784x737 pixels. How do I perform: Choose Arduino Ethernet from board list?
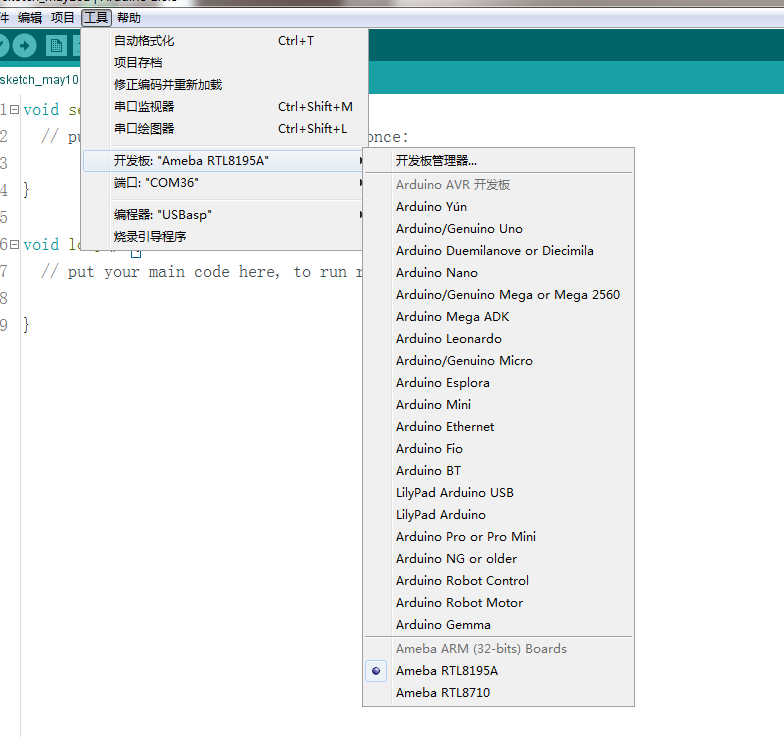[498, 426]
